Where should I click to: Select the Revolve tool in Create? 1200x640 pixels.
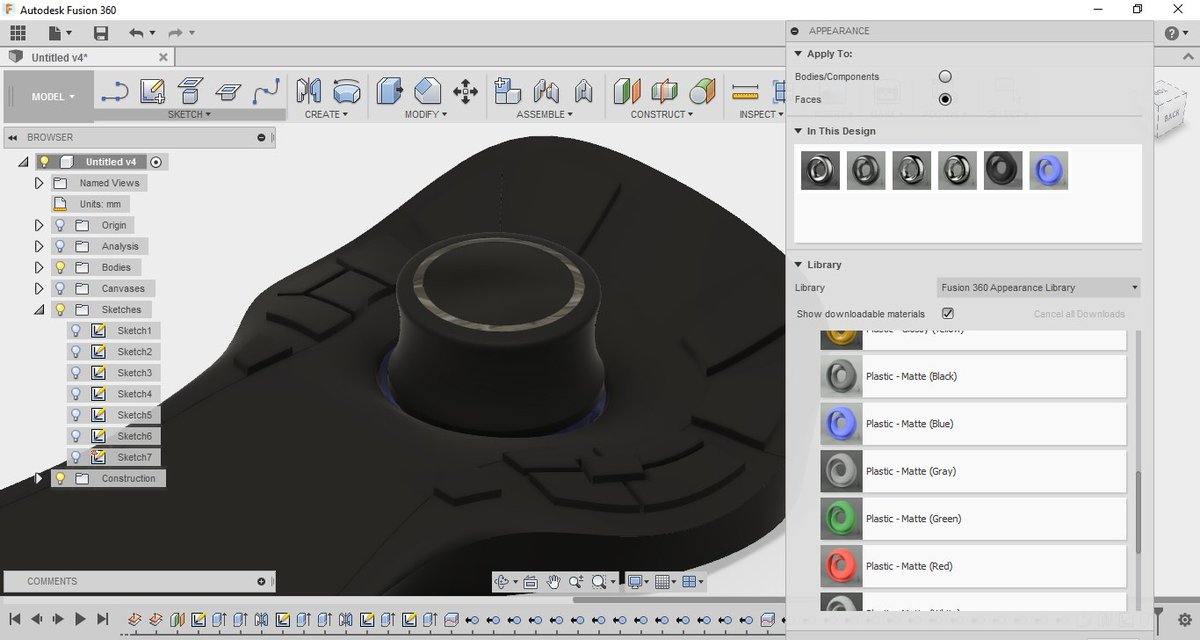click(x=347, y=92)
